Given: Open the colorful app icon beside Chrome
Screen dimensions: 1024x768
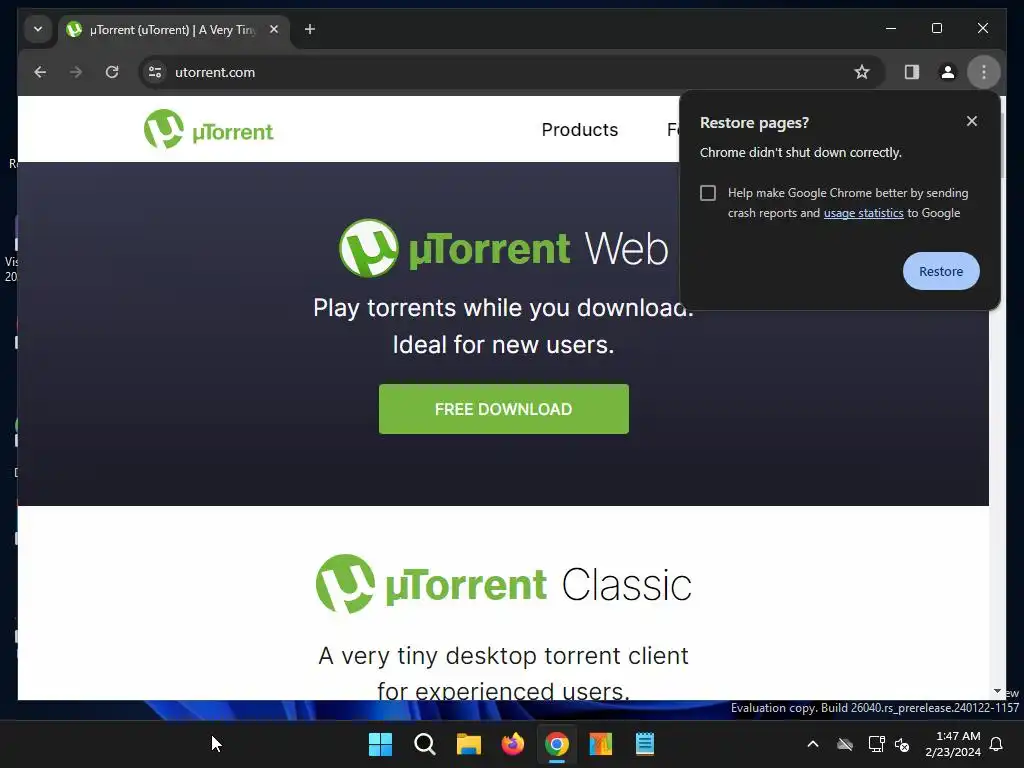Looking at the screenshot, I should coord(601,744).
